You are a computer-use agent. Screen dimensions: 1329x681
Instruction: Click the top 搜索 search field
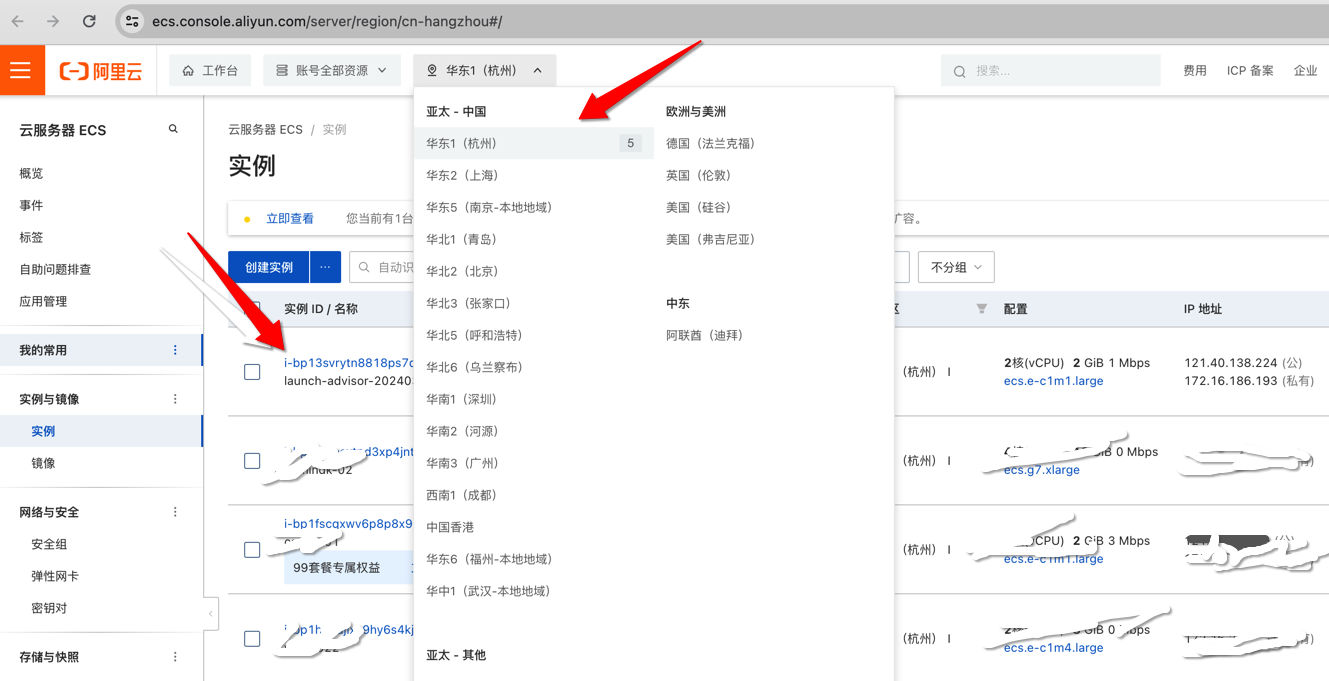1050,71
